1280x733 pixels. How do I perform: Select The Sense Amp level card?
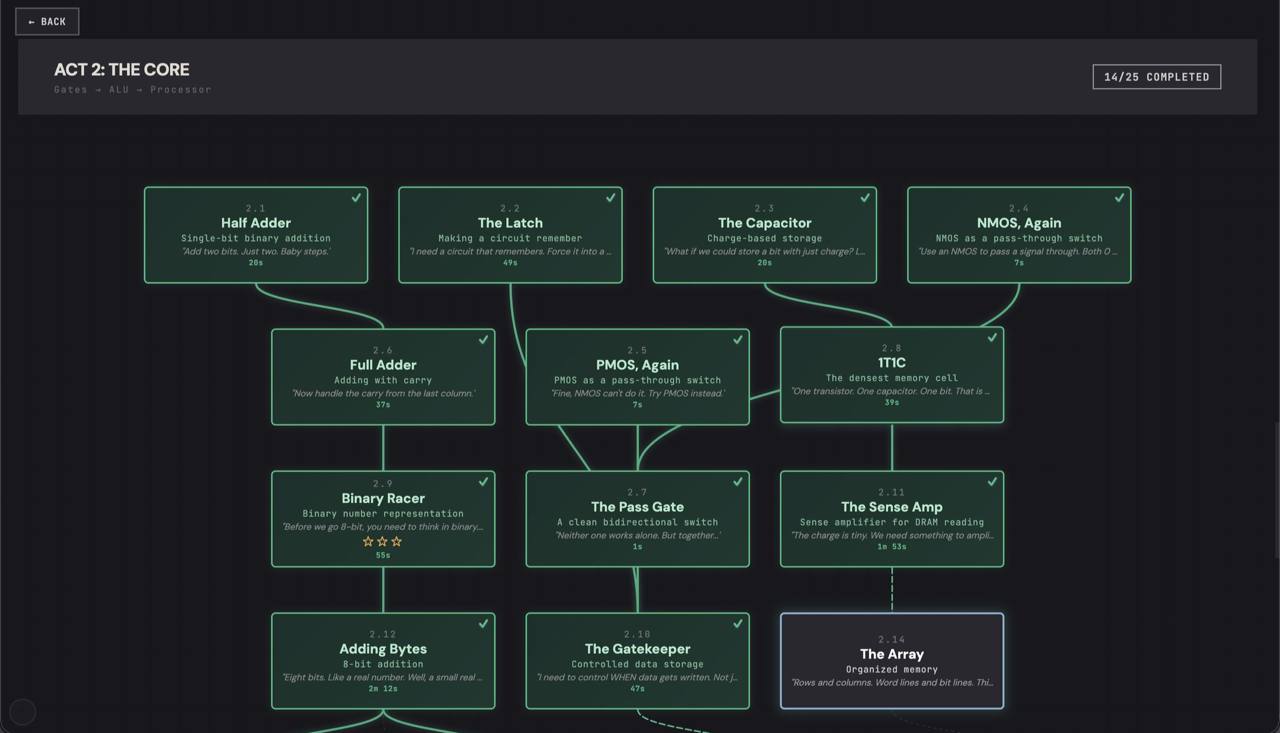891,519
